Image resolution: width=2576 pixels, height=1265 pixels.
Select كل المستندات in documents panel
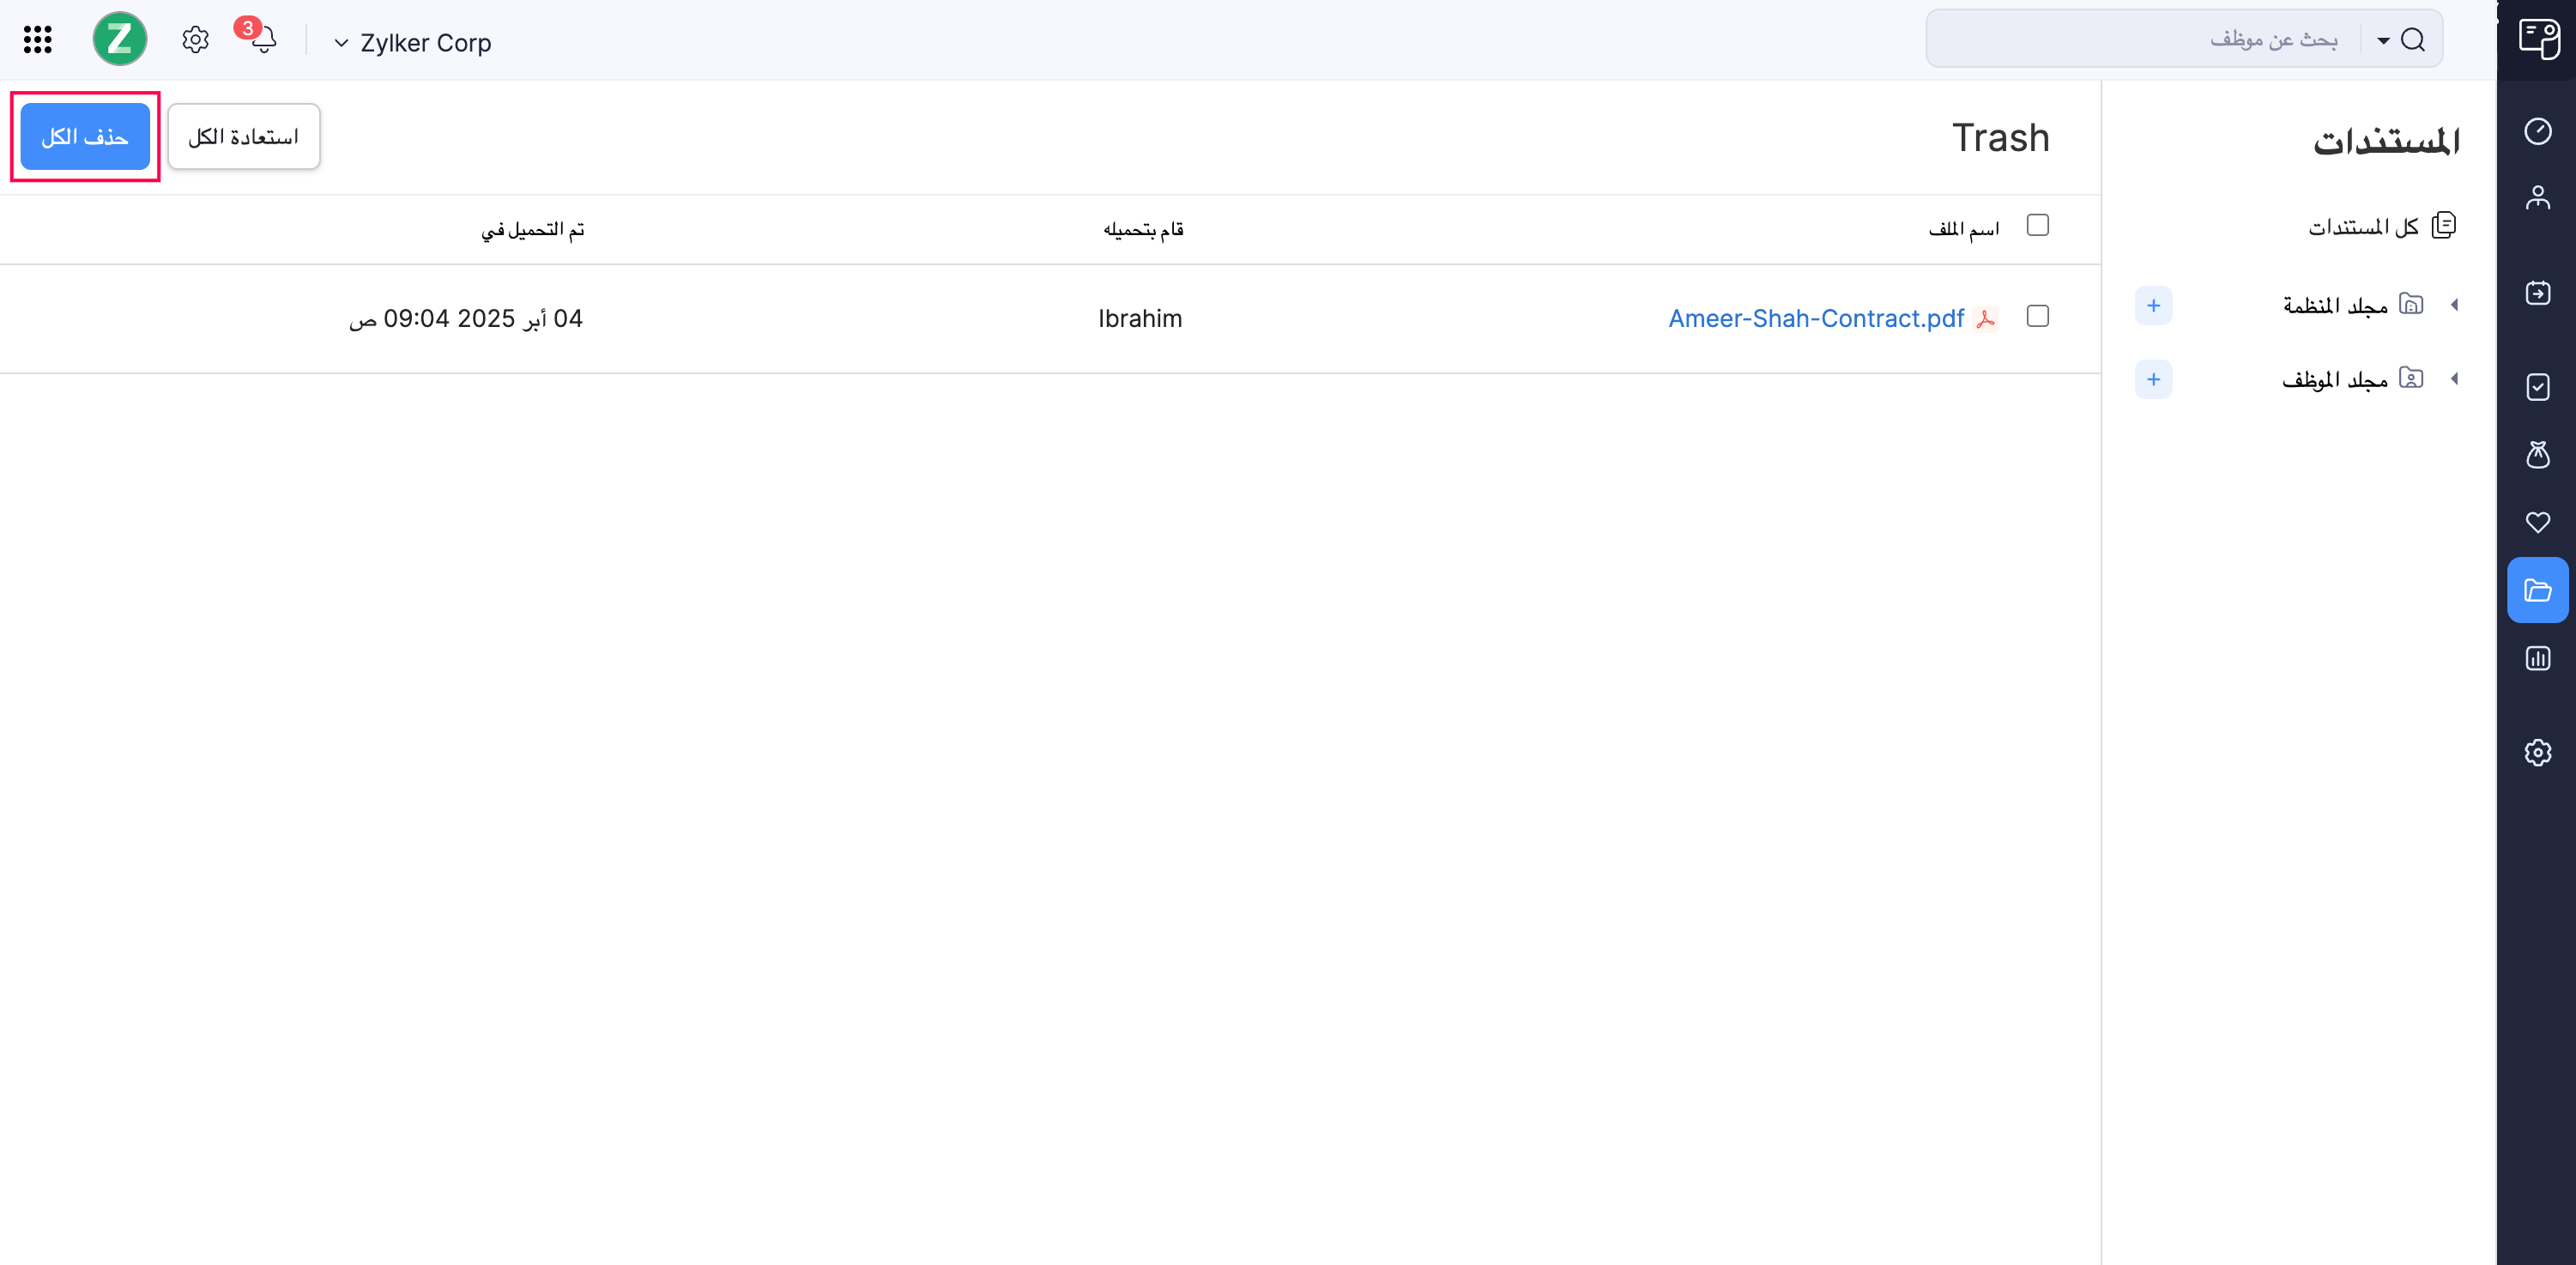pos(2380,227)
